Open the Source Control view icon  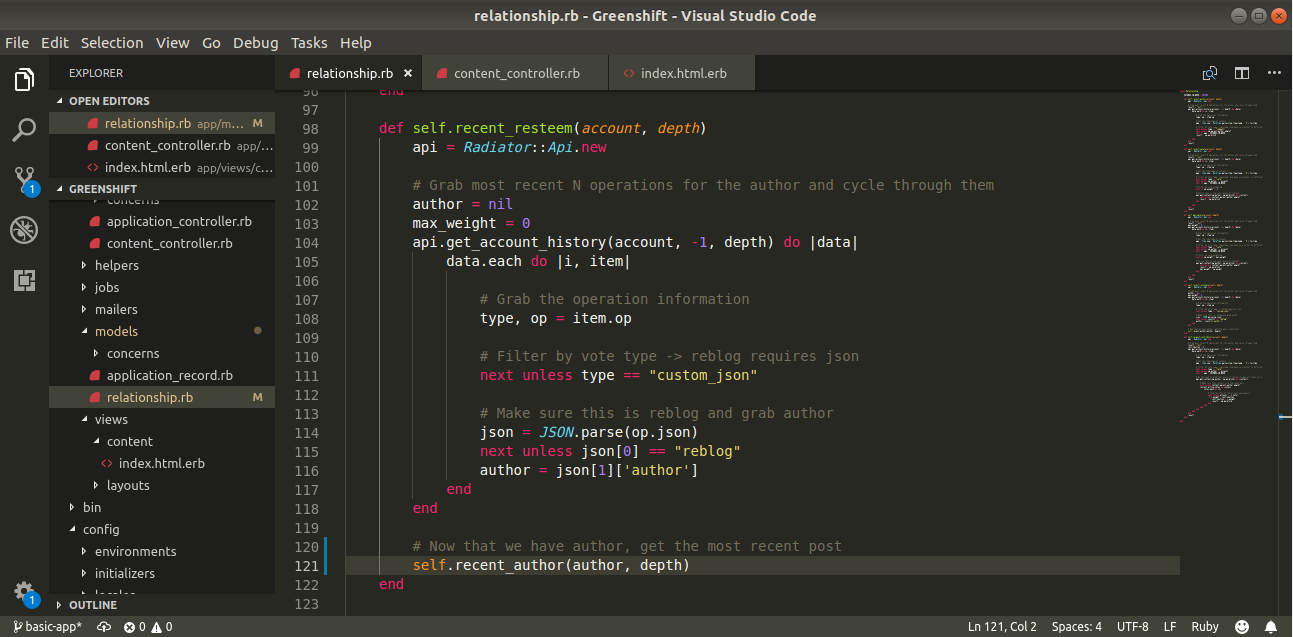click(24, 180)
